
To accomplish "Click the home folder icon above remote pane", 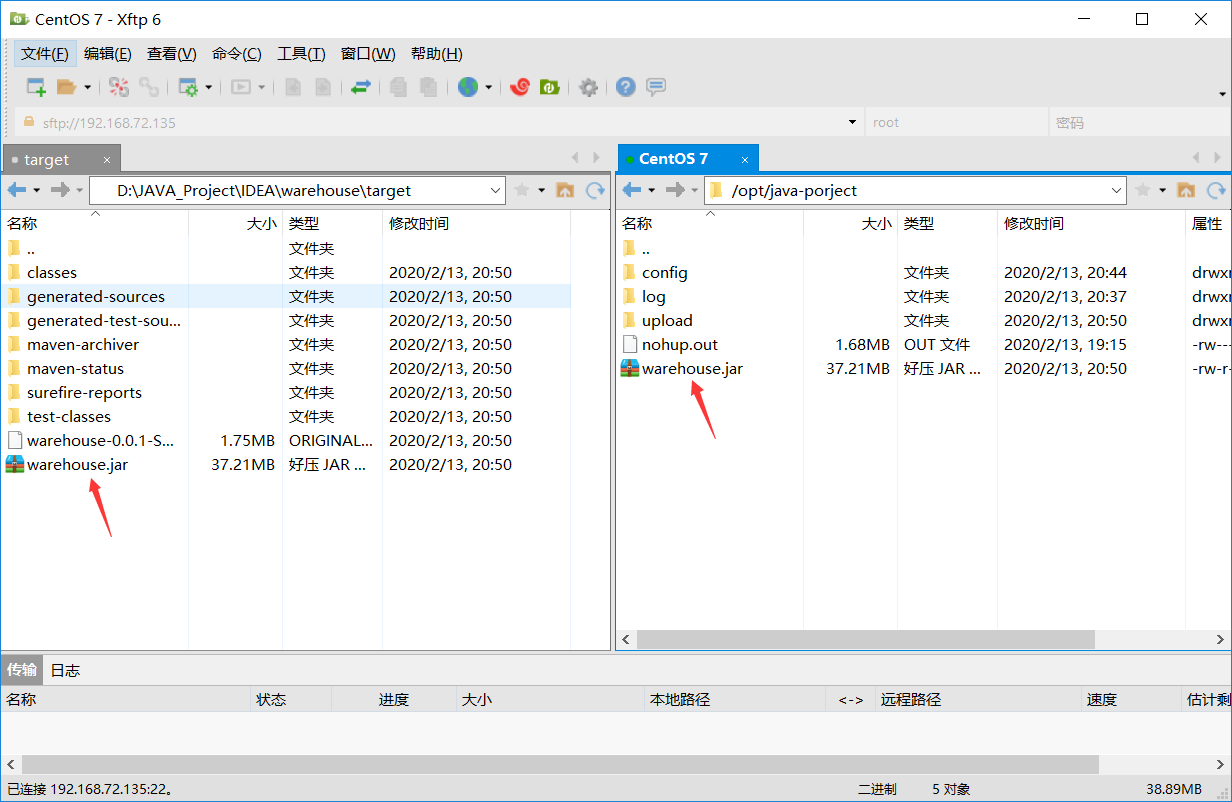I will click(1186, 190).
